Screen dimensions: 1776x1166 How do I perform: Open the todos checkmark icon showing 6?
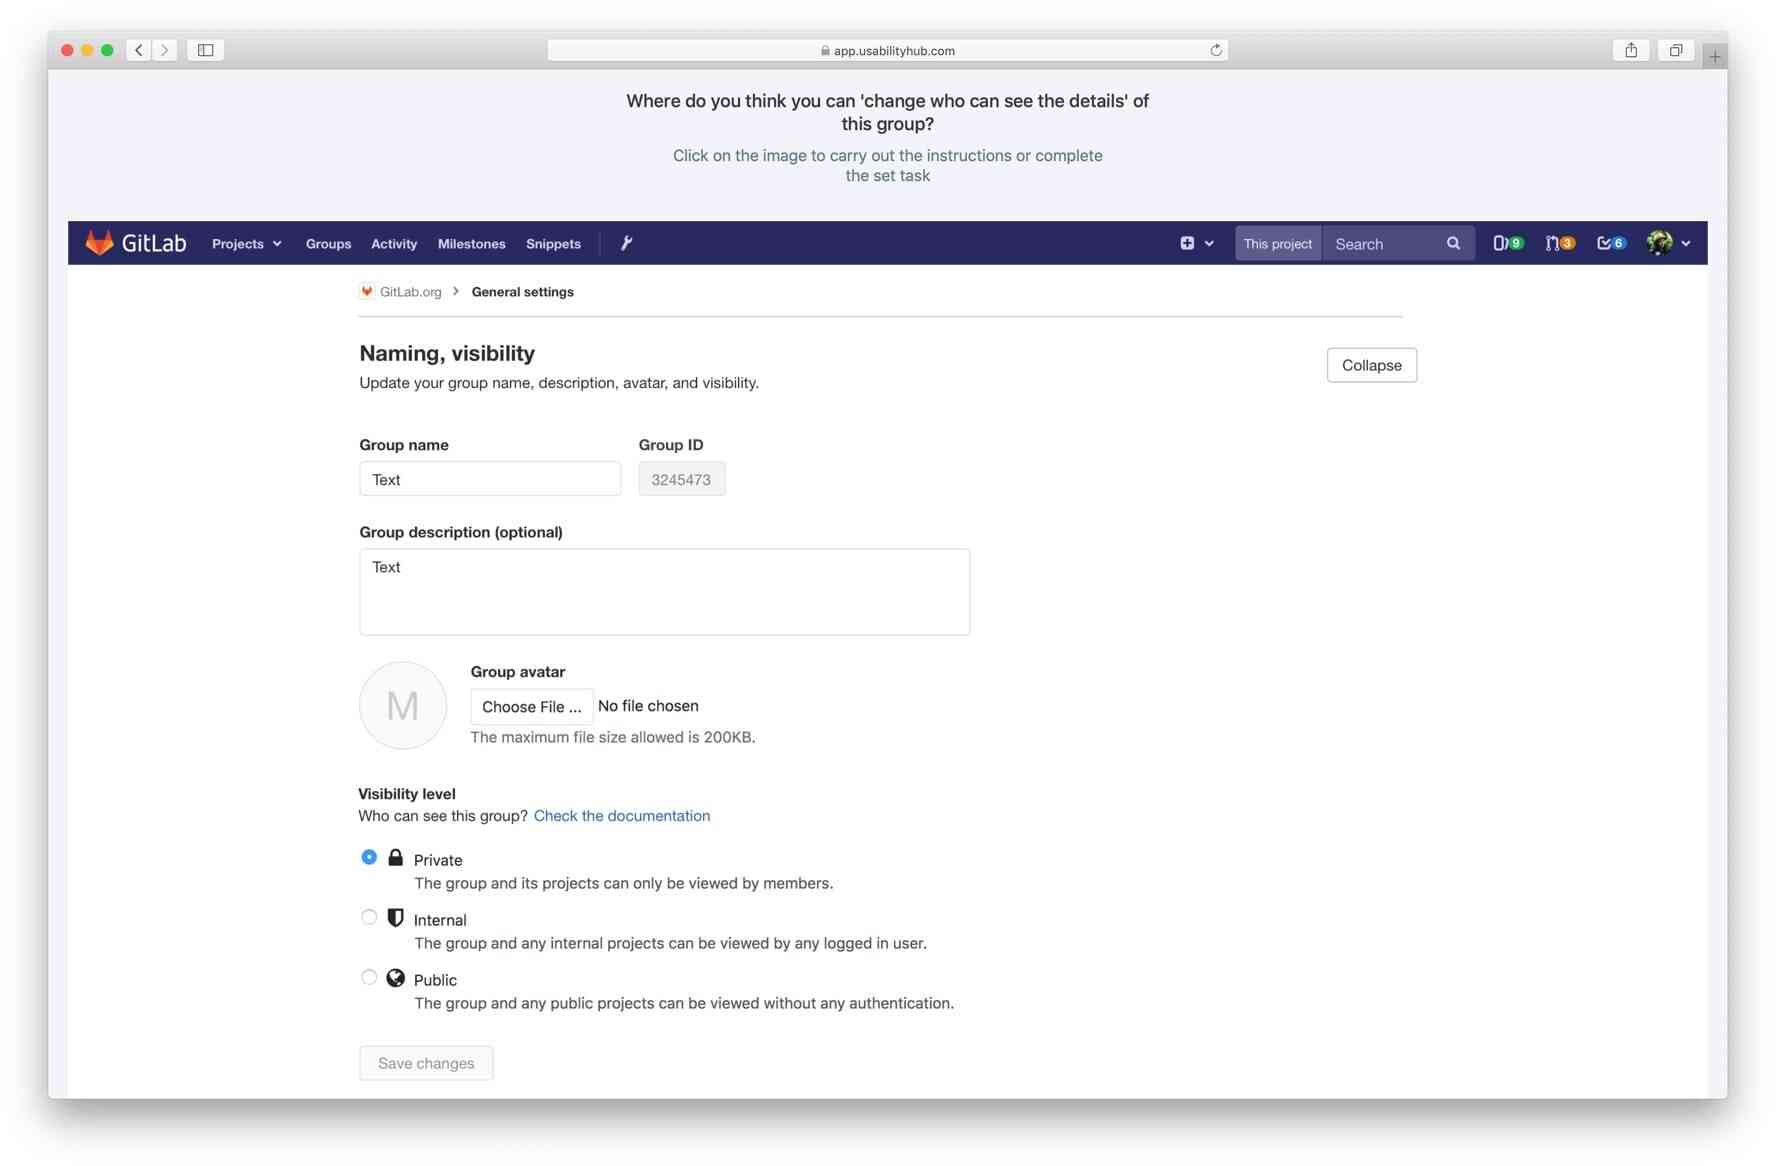pos(1610,242)
